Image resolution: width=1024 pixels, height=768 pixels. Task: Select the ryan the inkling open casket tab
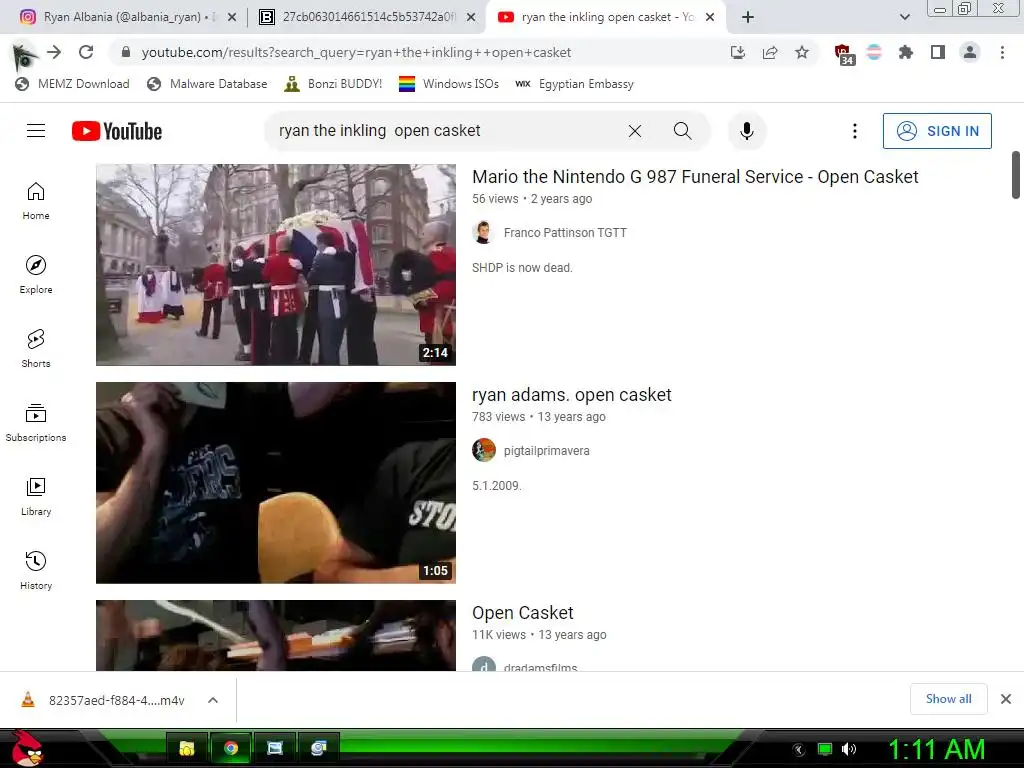pos(605,17)
